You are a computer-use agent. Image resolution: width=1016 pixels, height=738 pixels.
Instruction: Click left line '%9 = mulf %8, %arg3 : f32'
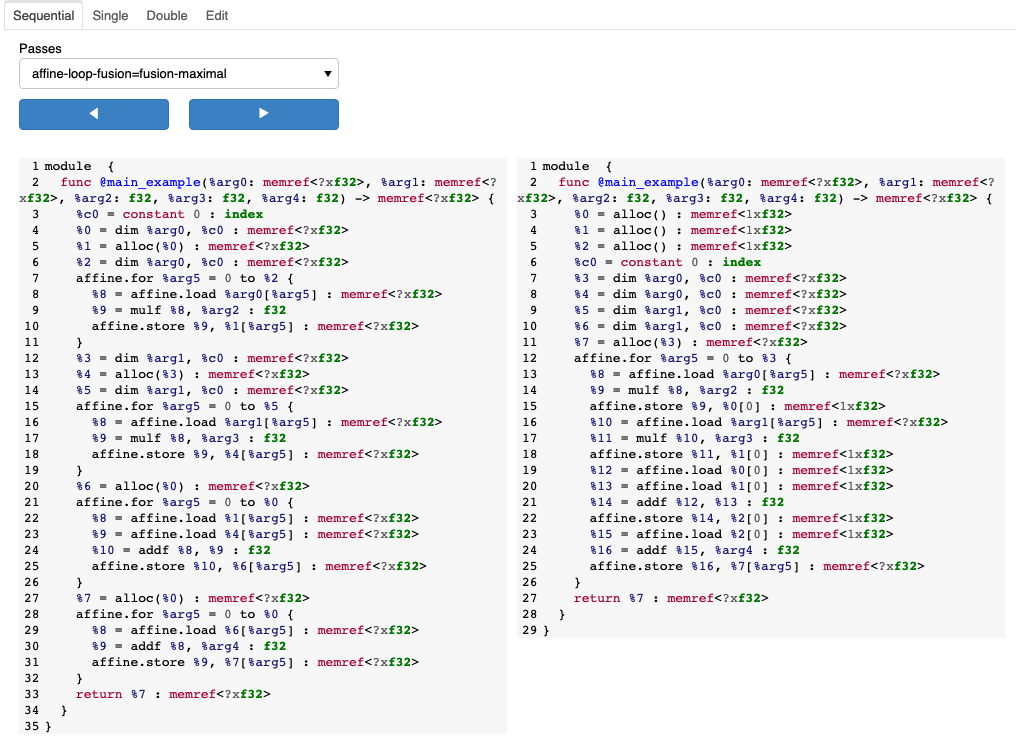pos(189,438)
